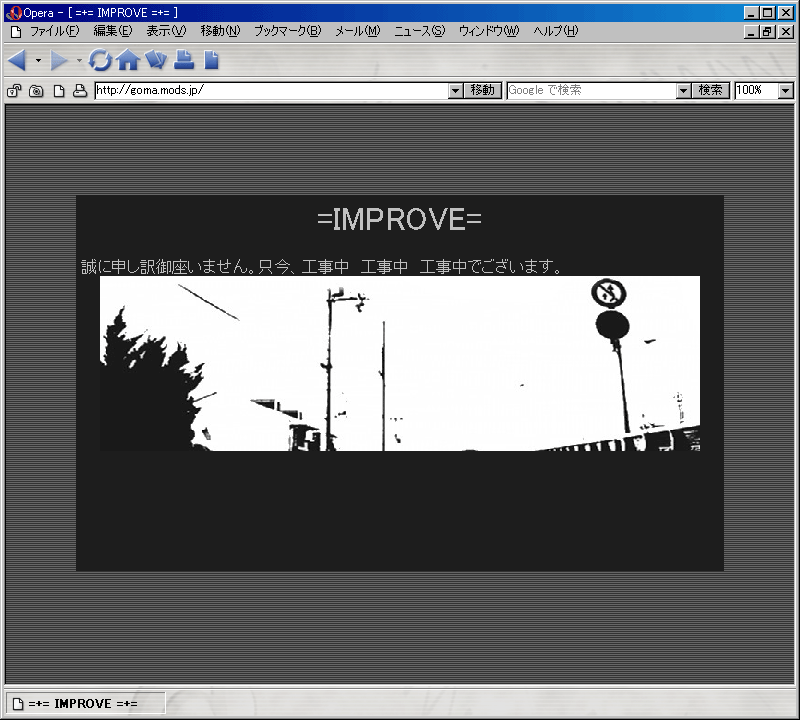Expand the Google search field dropdown
This screenshot has height=720, width=800.
[683, 91]
